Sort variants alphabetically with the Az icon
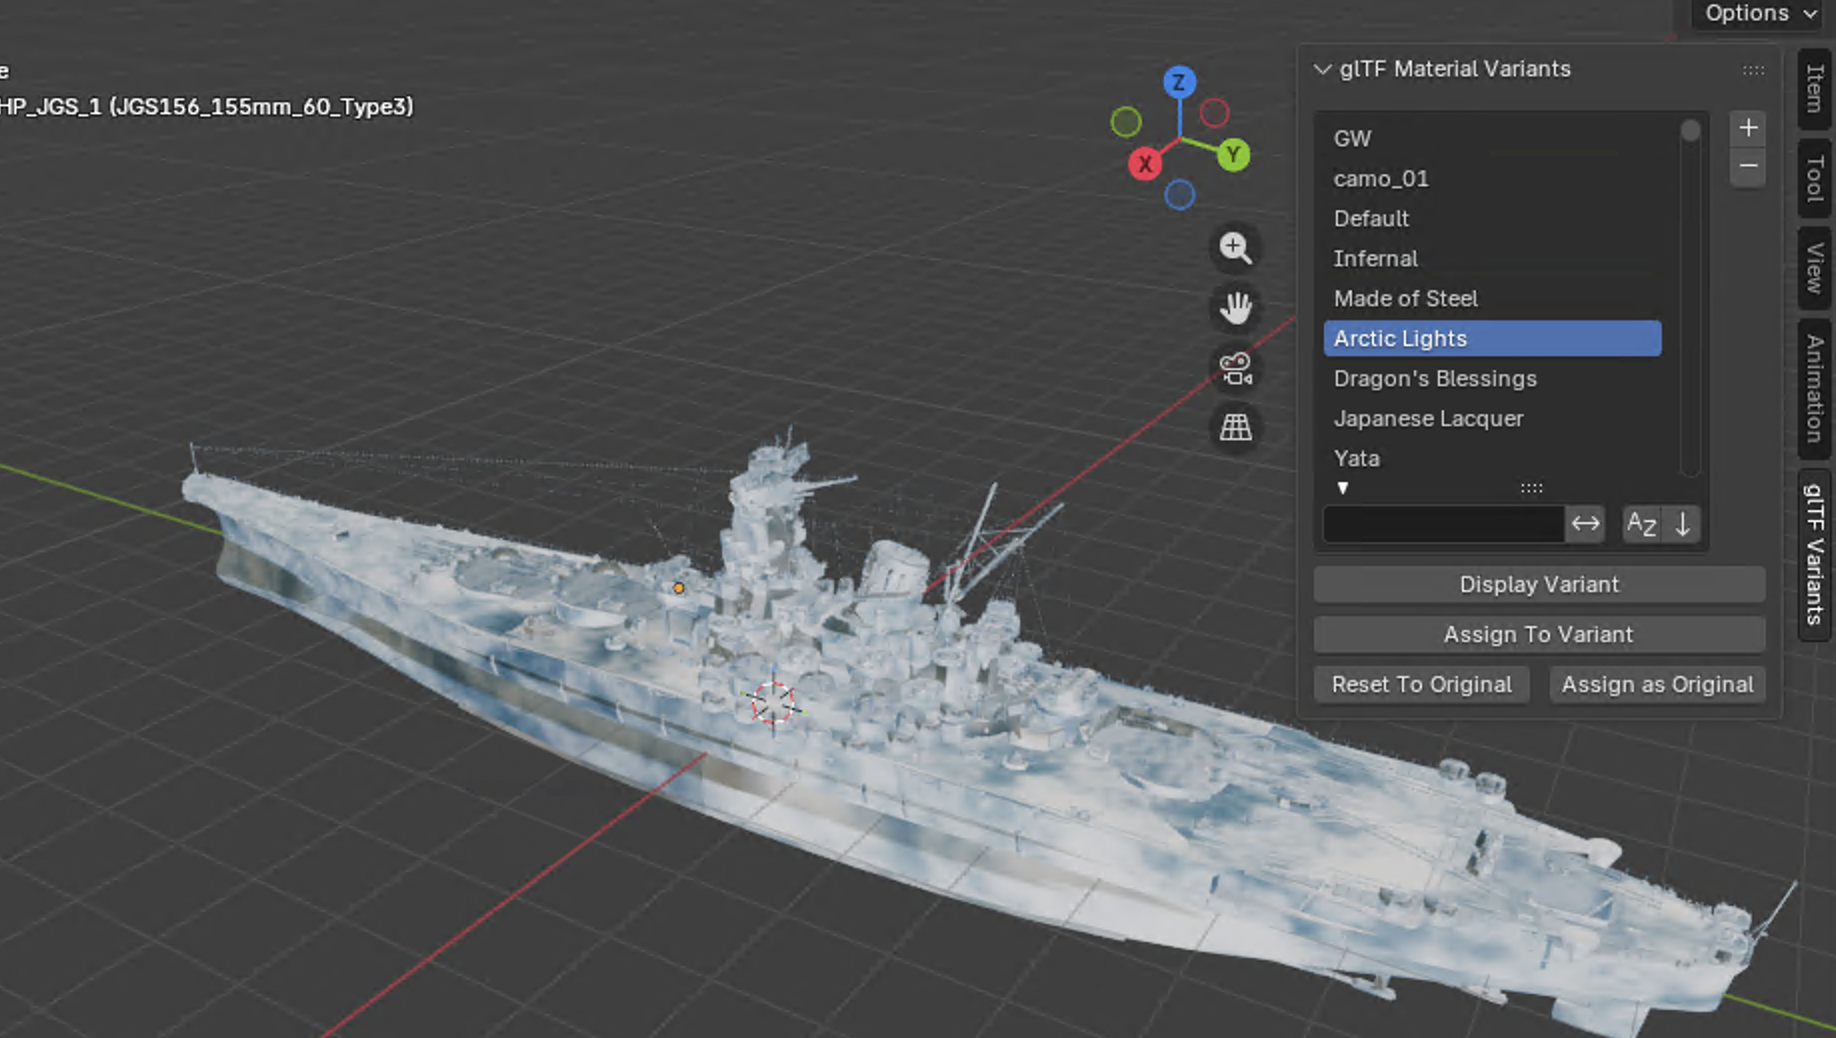1836x1038 pixels. click(1641, 523)
